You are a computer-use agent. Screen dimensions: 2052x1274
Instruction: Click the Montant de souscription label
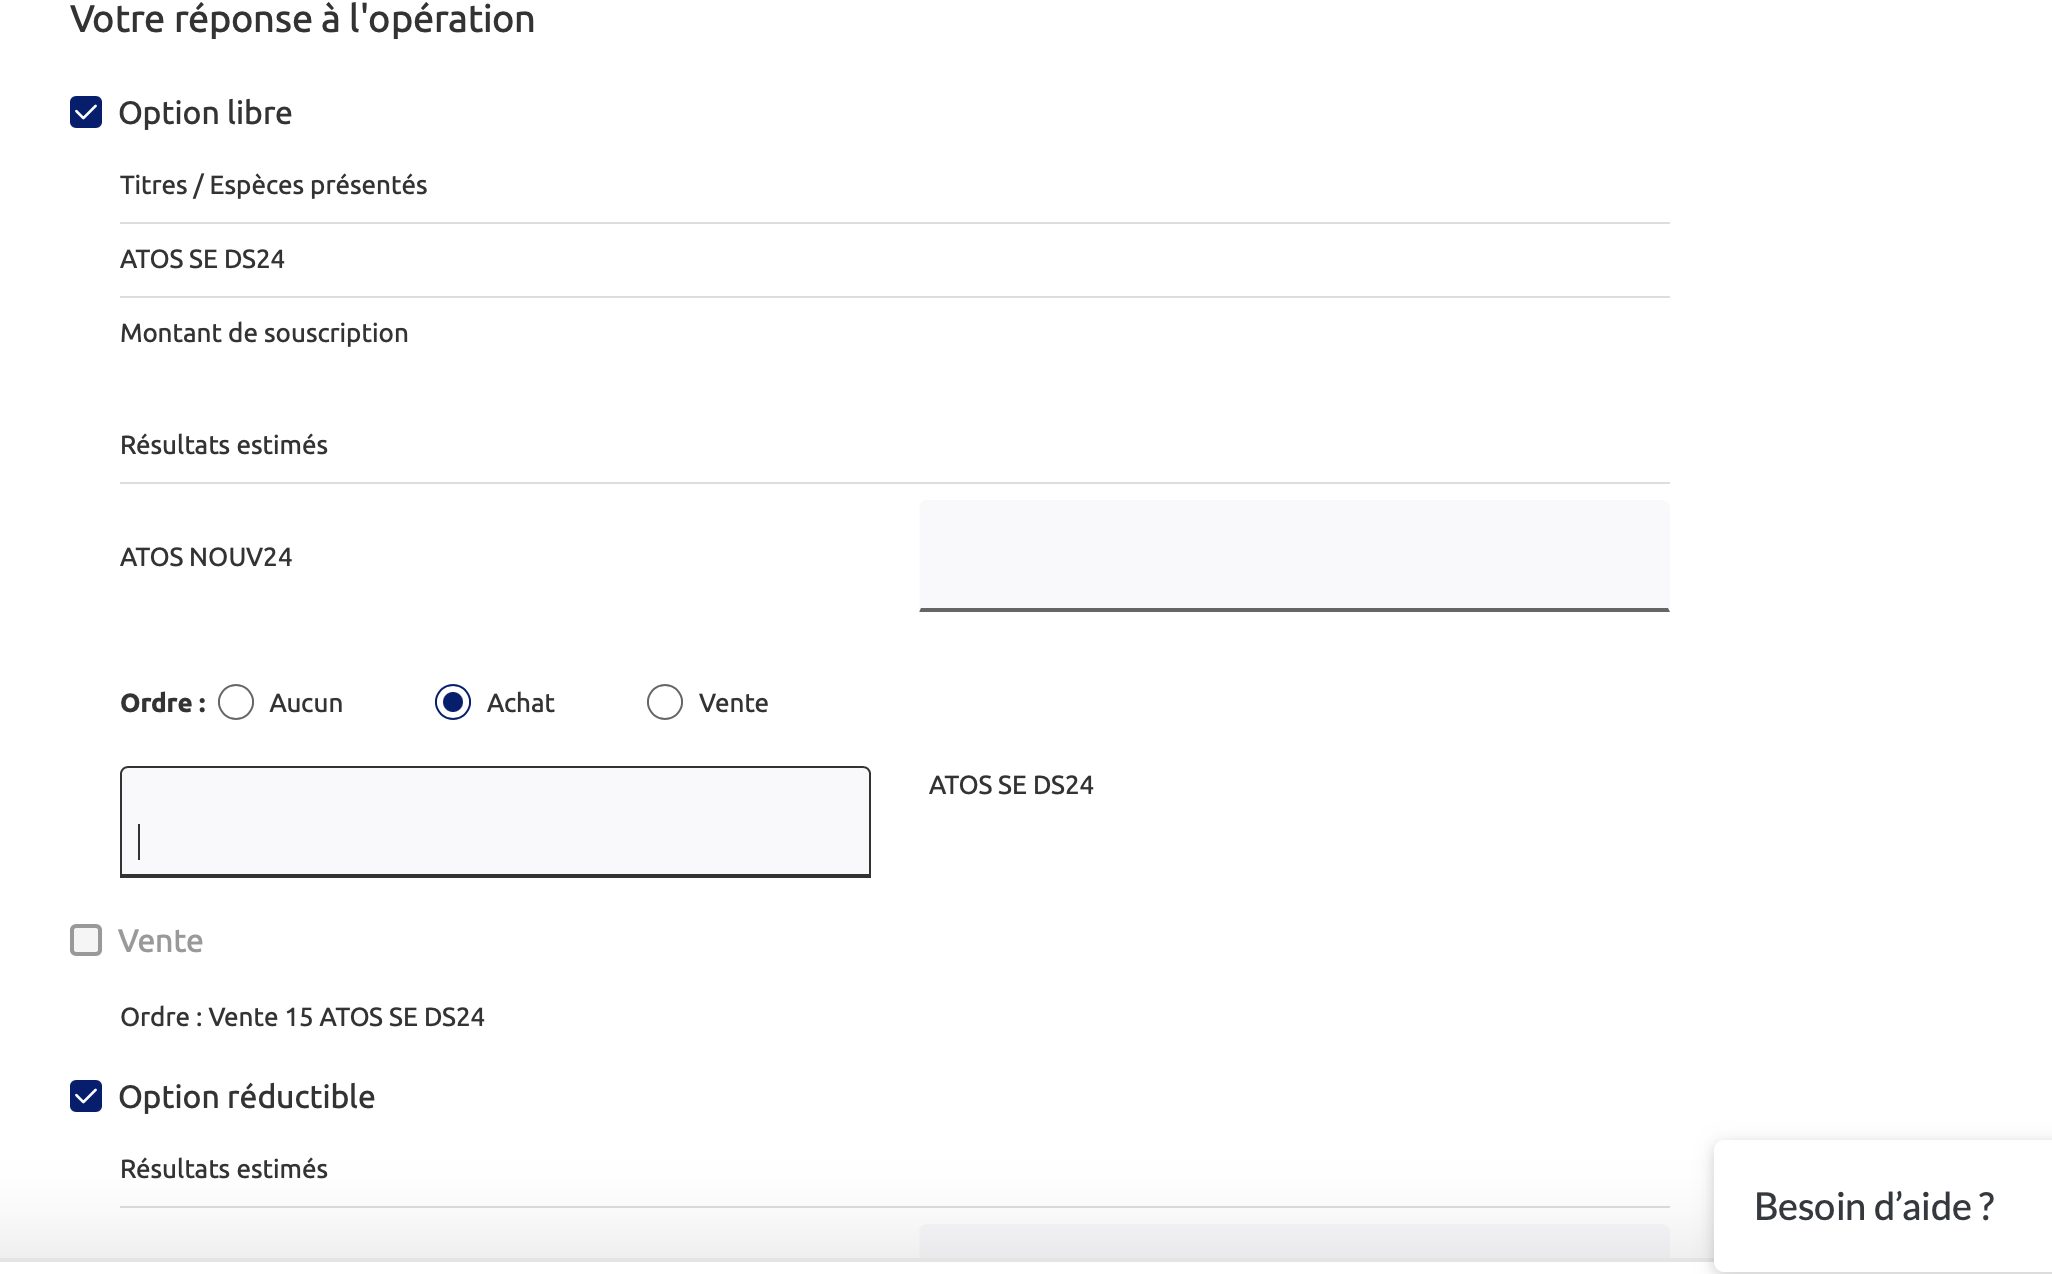(264, 333)
